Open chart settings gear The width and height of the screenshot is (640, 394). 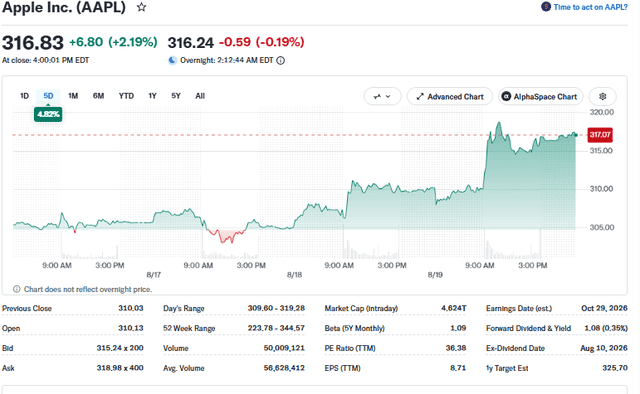602,97
